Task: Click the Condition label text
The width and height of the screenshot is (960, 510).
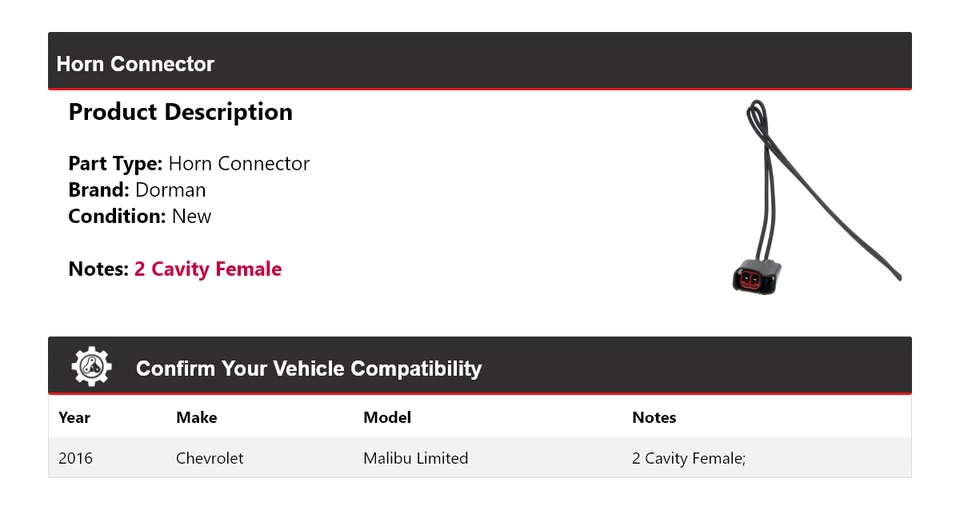Action: coord(116,216)
